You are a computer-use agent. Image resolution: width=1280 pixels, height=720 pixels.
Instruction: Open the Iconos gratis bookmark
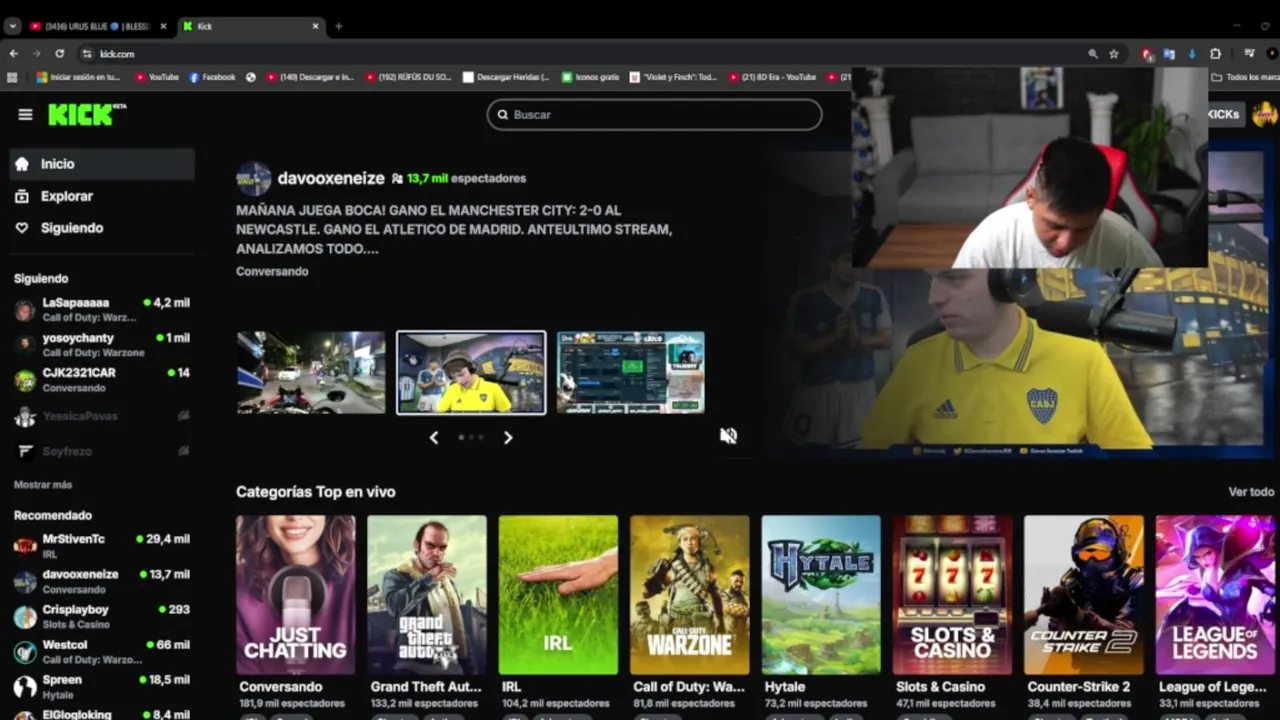590,77
